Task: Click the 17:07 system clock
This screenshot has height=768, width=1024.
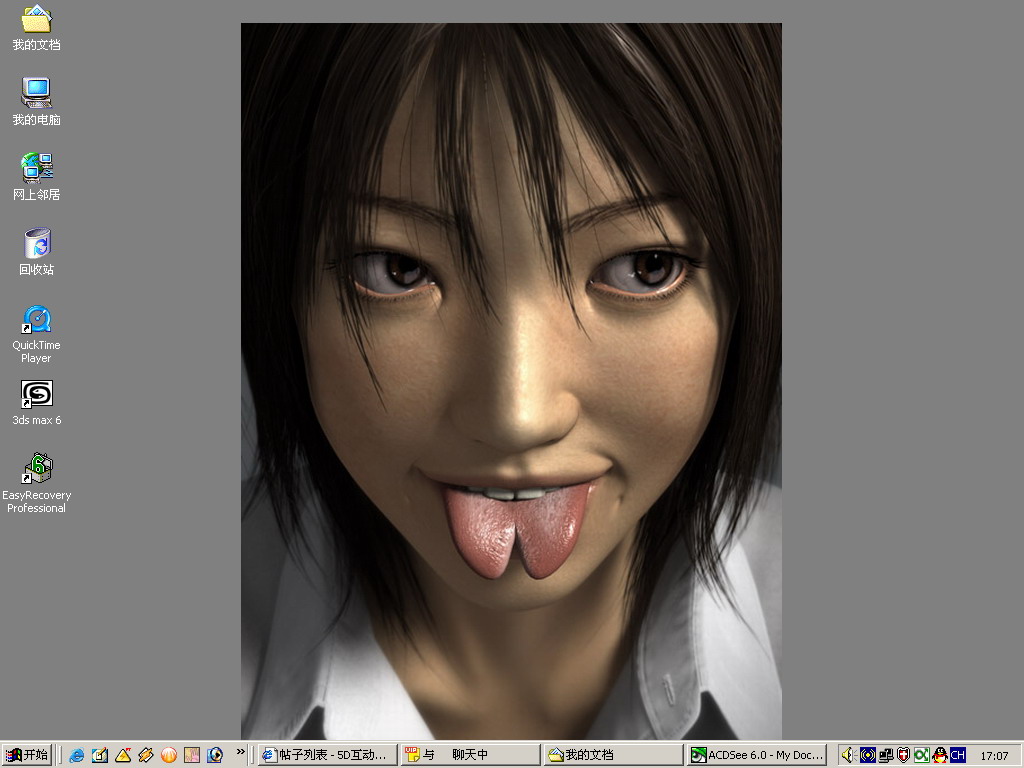Action: click(x=994, y=756)
